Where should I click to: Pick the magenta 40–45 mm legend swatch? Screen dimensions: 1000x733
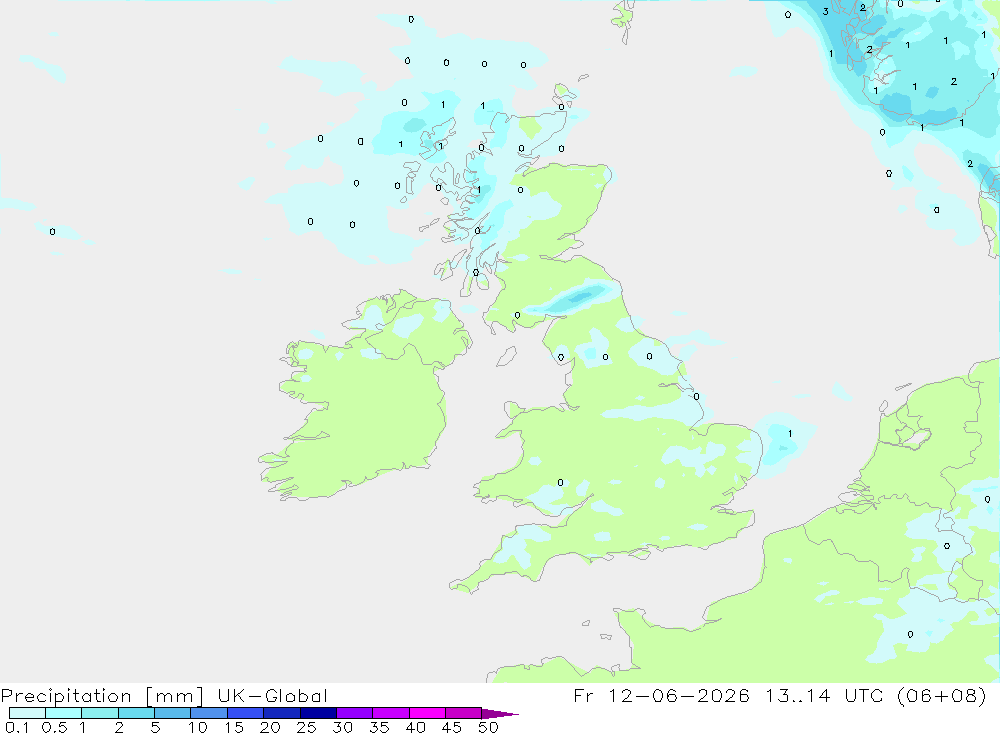point(427,713)
